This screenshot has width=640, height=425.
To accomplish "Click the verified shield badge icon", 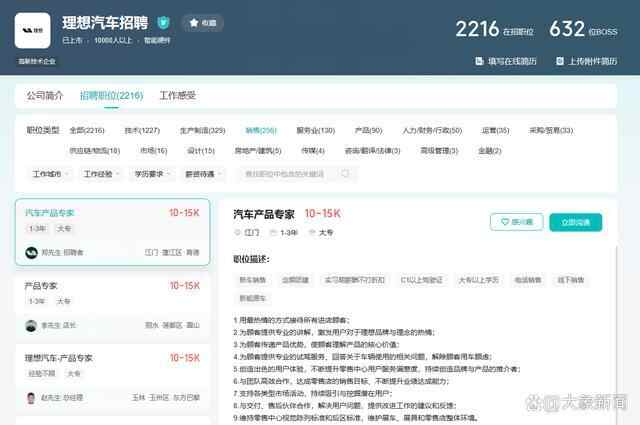I will 163,22.
